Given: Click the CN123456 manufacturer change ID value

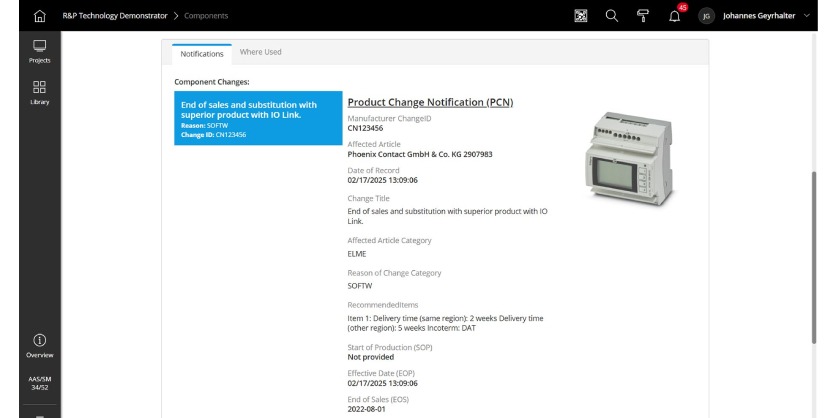Looking at the screenshot, I should (365, 128).
